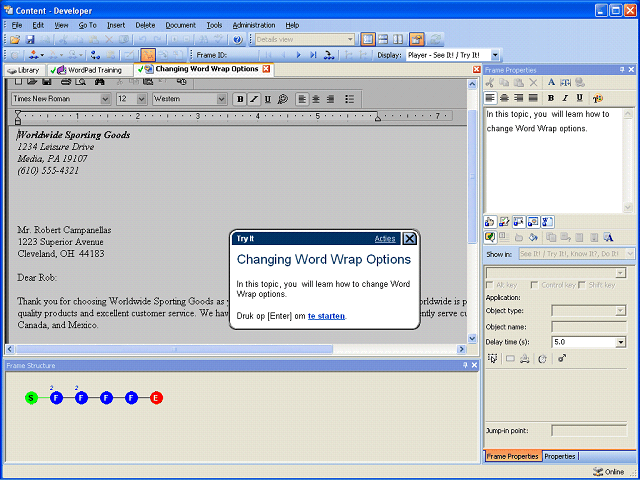This screenshot has height=480, width=640.
Task: Click the 'te starten' link
Action: point(326,316)
